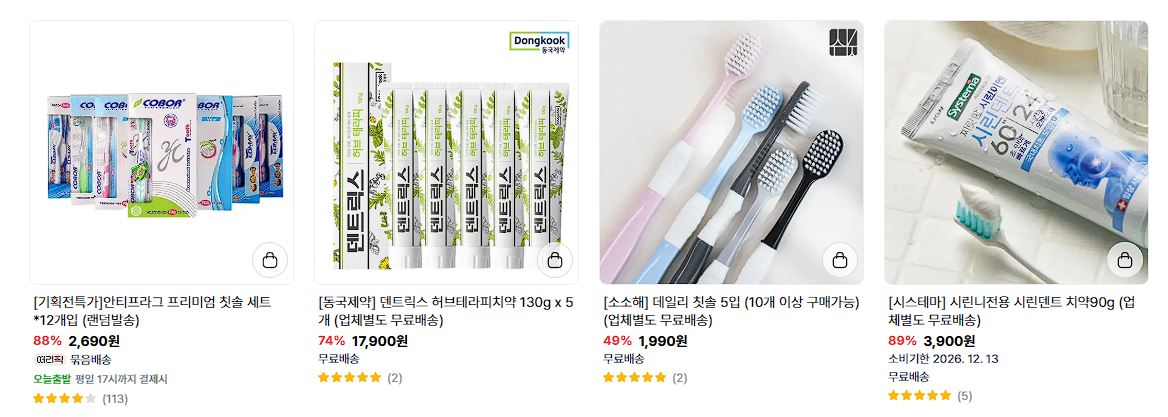
Task: Click the Dongkook brand logo badge
Action: pyautogui.click(x=540, y=42)
